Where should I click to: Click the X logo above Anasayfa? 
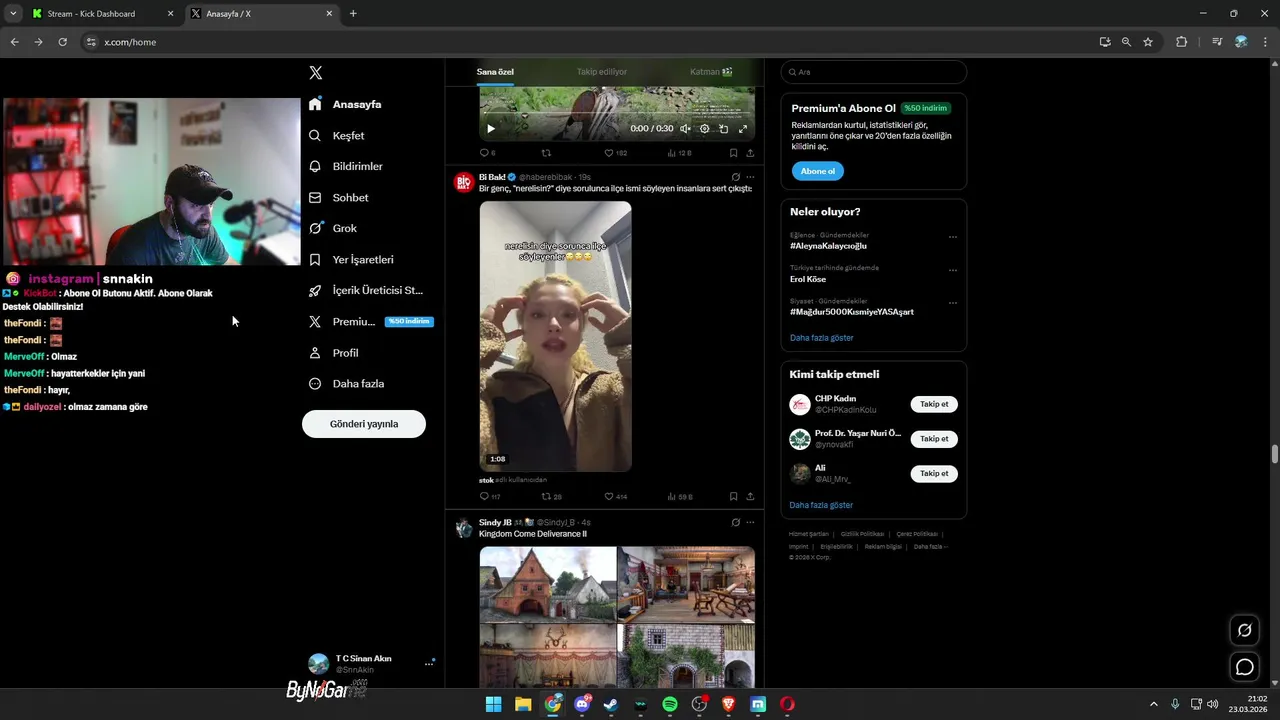(316, 73)
